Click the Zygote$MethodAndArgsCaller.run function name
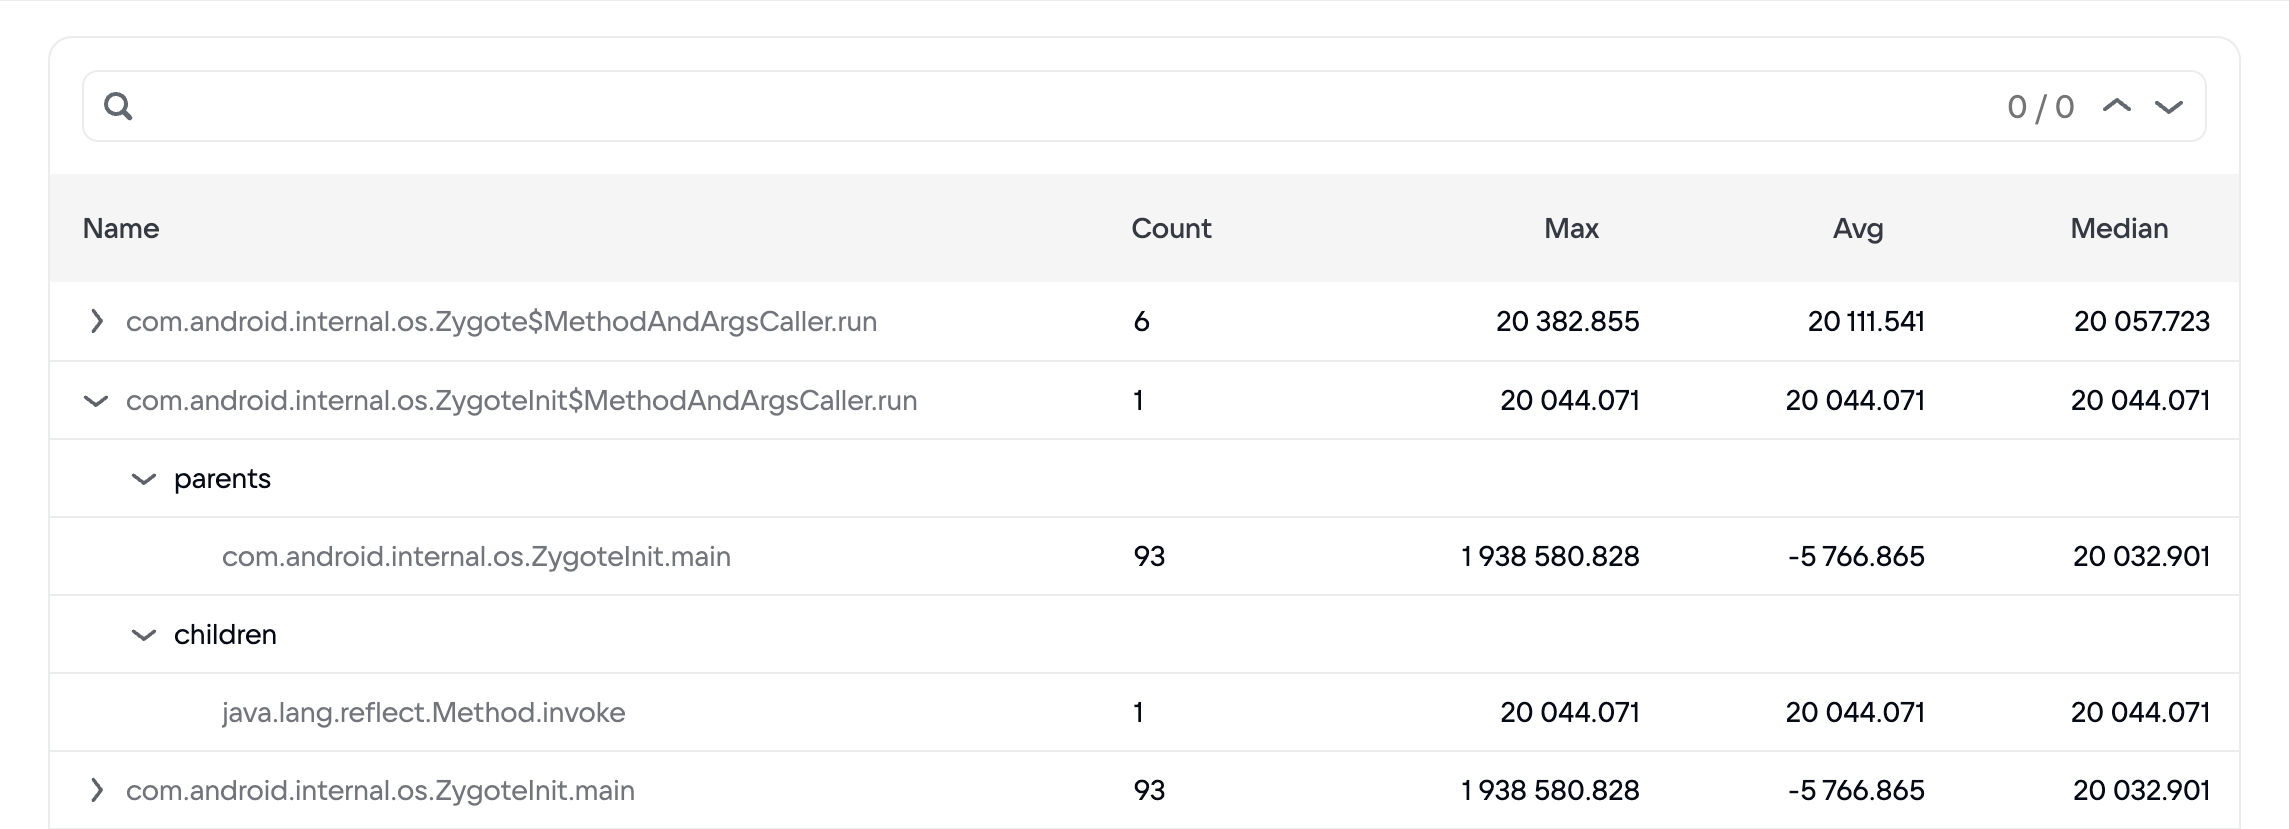Image resolution: width=2289 pixels, height=829 pixels. tap(501, 321)
